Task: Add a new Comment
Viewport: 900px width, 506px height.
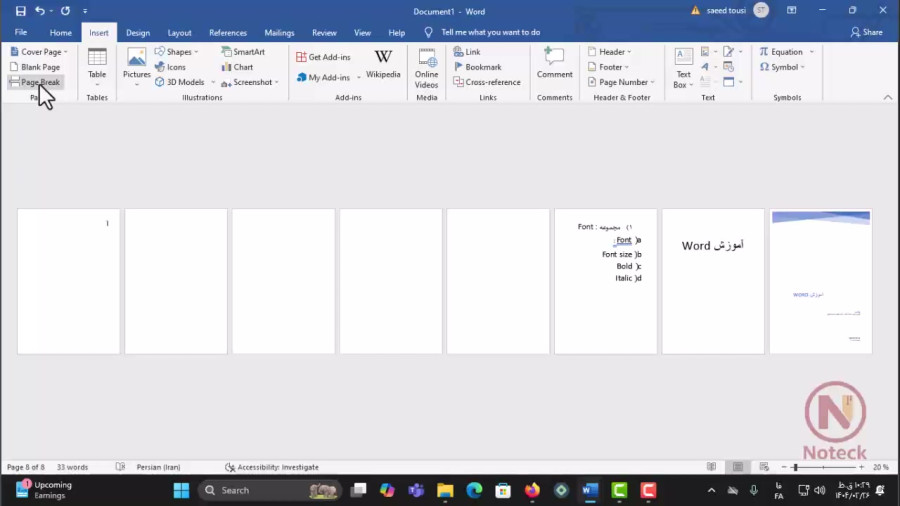Action: point(554,63)
